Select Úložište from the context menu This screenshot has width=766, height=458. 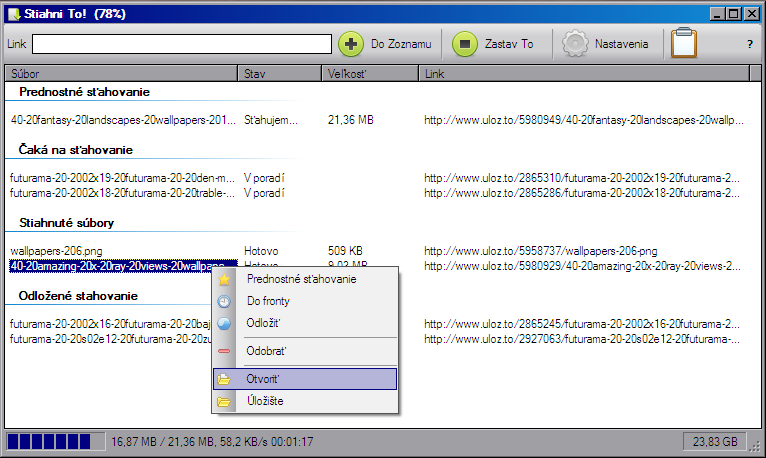coord(305,401)
